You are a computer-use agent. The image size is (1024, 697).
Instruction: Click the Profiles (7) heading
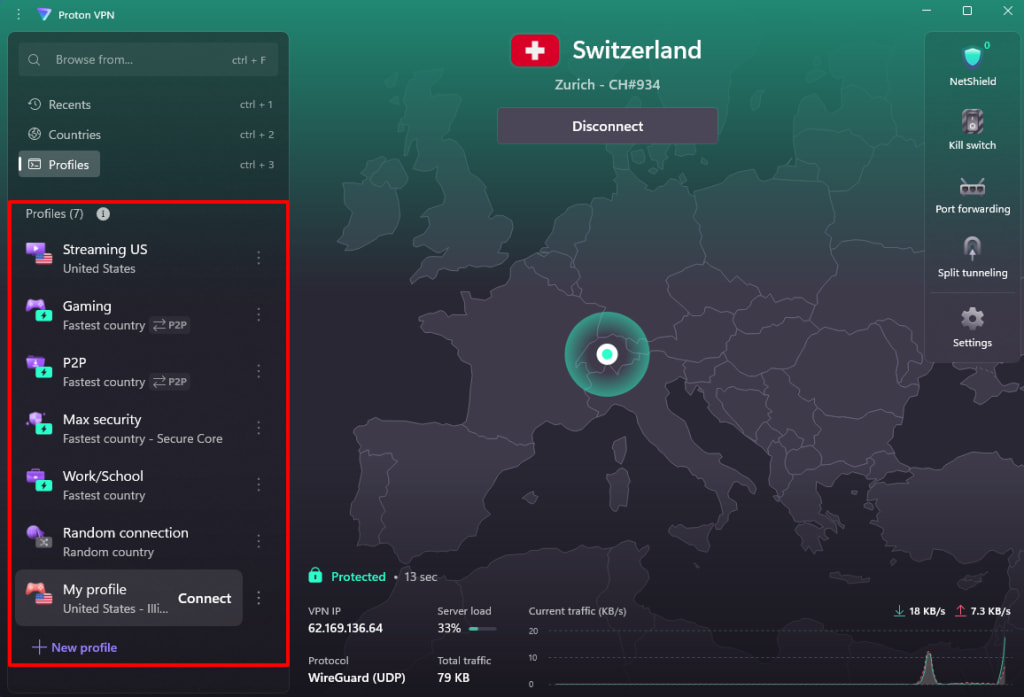54,214
